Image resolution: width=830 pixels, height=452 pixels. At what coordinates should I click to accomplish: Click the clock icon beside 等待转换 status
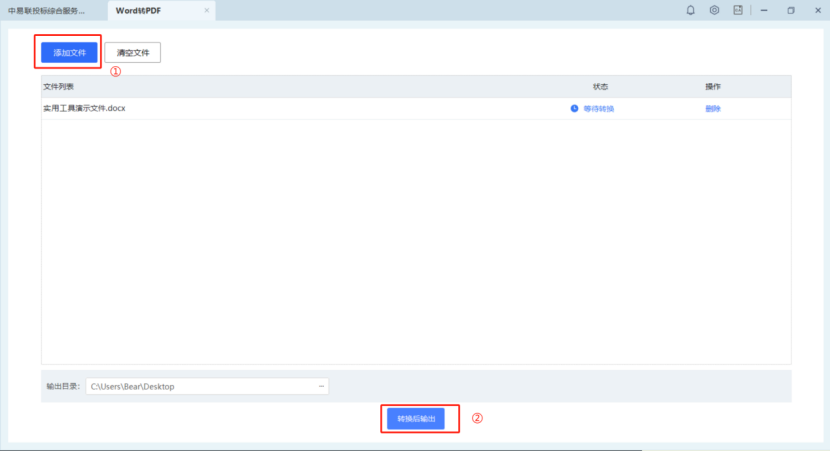[x=574, y=108]
